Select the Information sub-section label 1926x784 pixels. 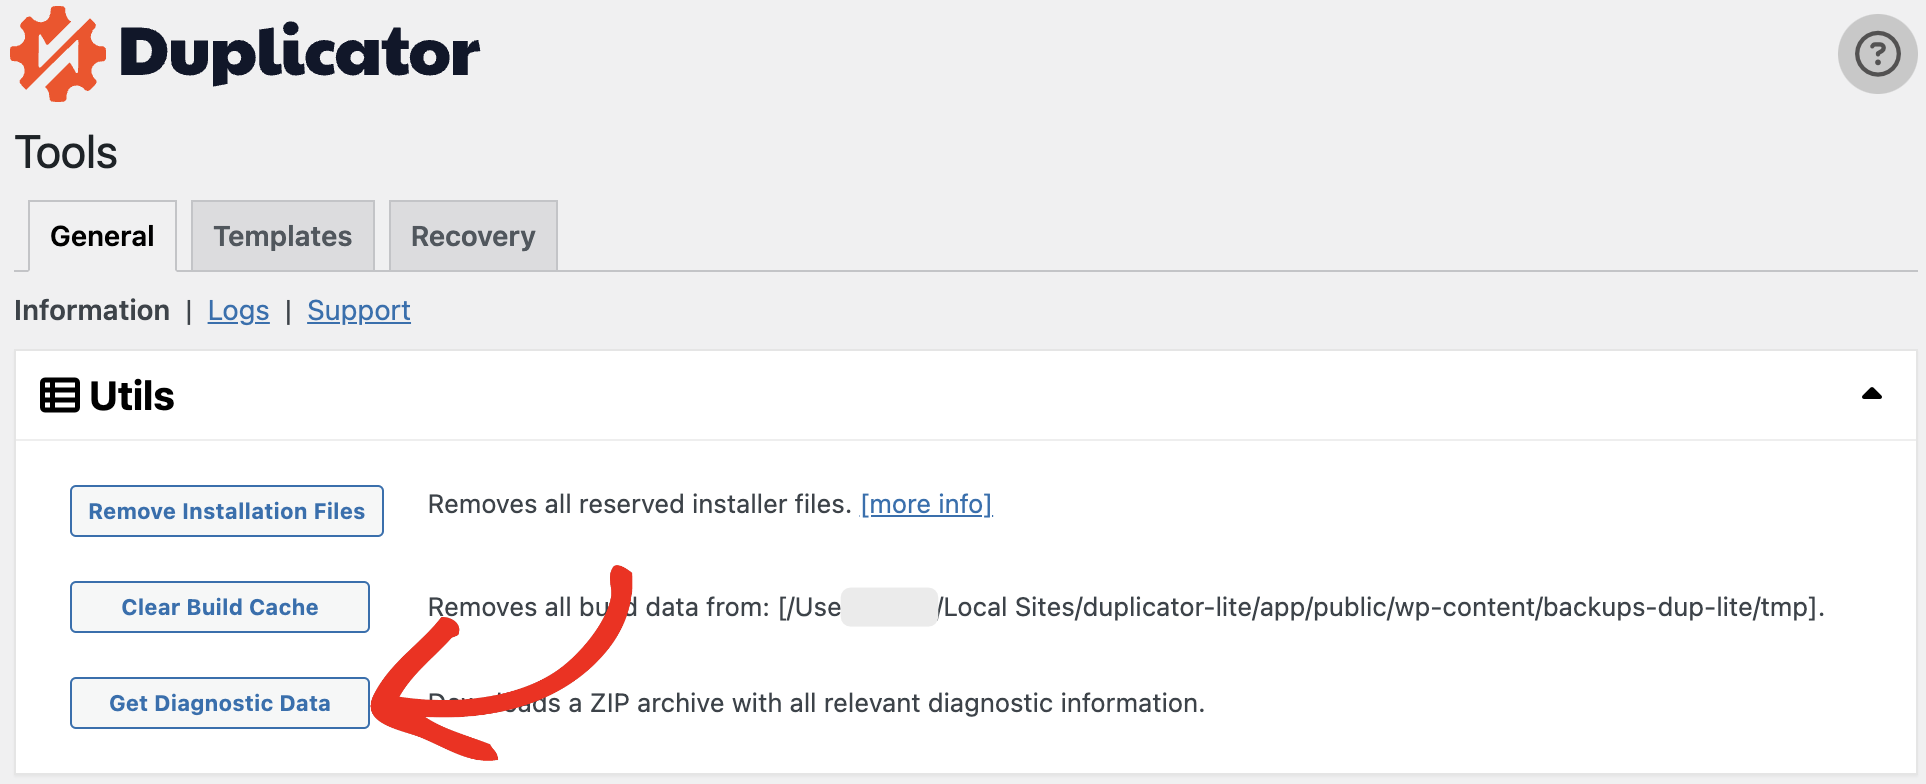coord(92,310)
